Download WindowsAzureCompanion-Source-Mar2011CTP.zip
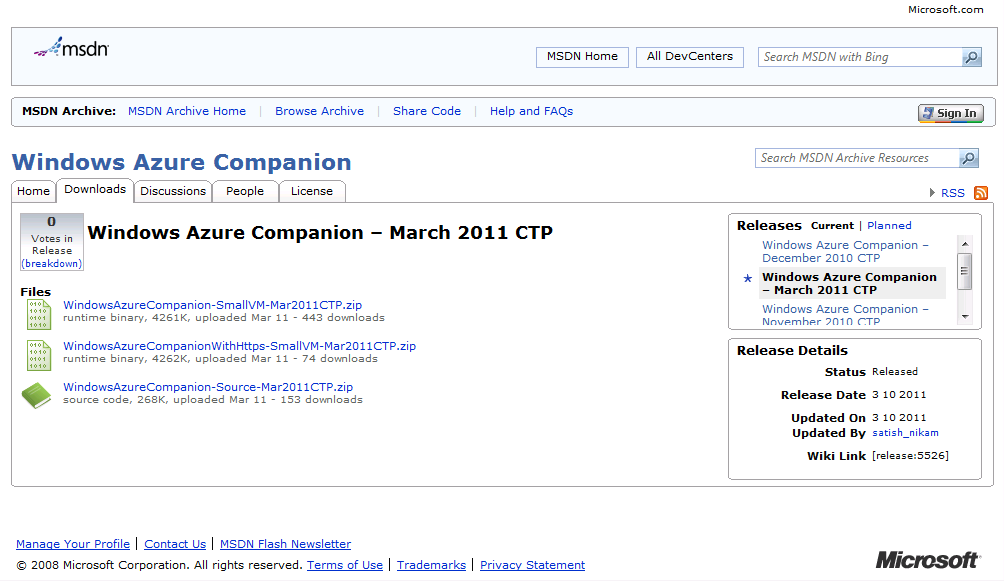Viewport: 1004px width, 581px height. tap(208, 387)
